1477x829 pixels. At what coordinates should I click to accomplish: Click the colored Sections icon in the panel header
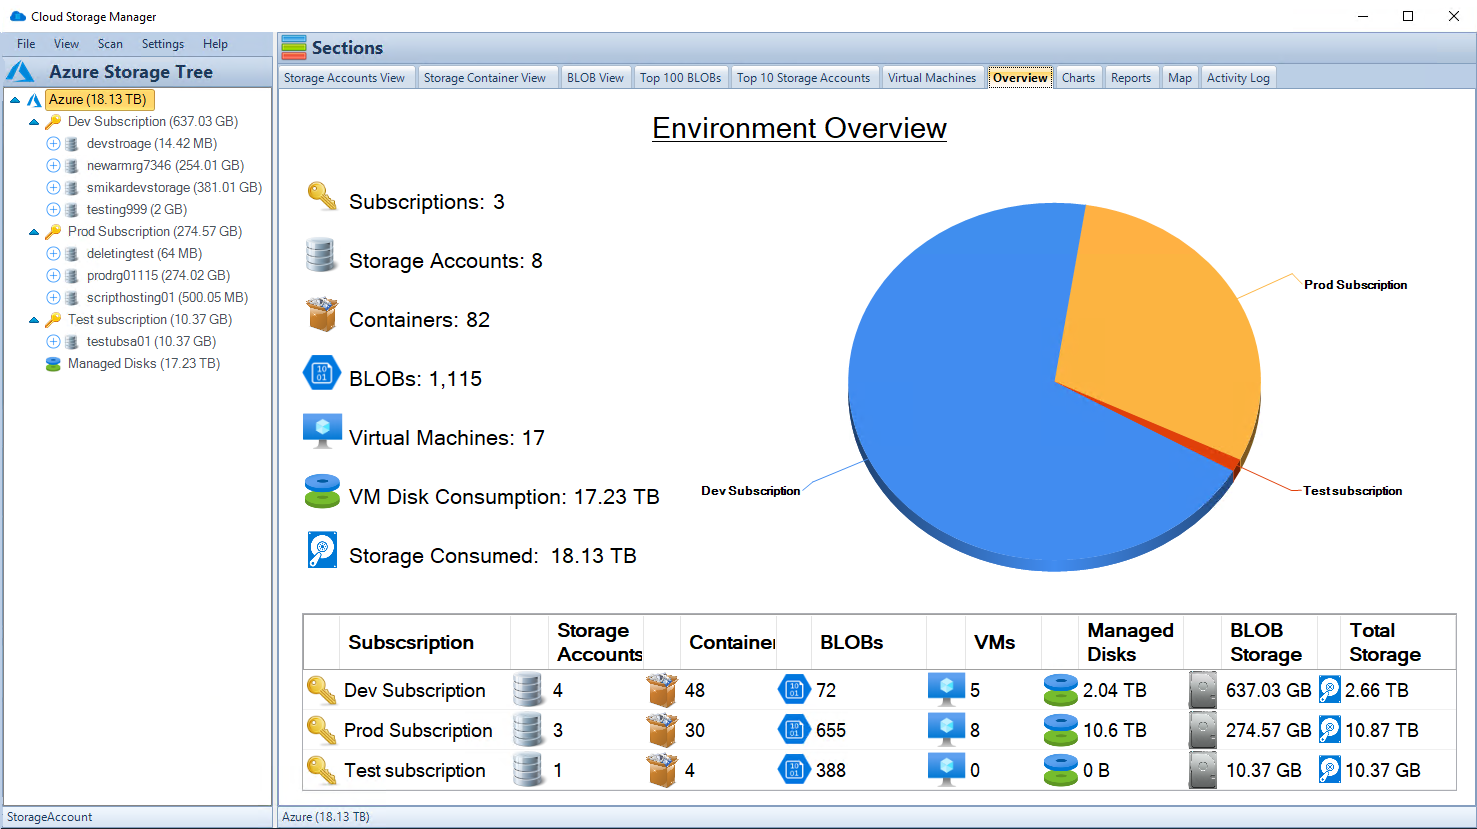point(295,47)
